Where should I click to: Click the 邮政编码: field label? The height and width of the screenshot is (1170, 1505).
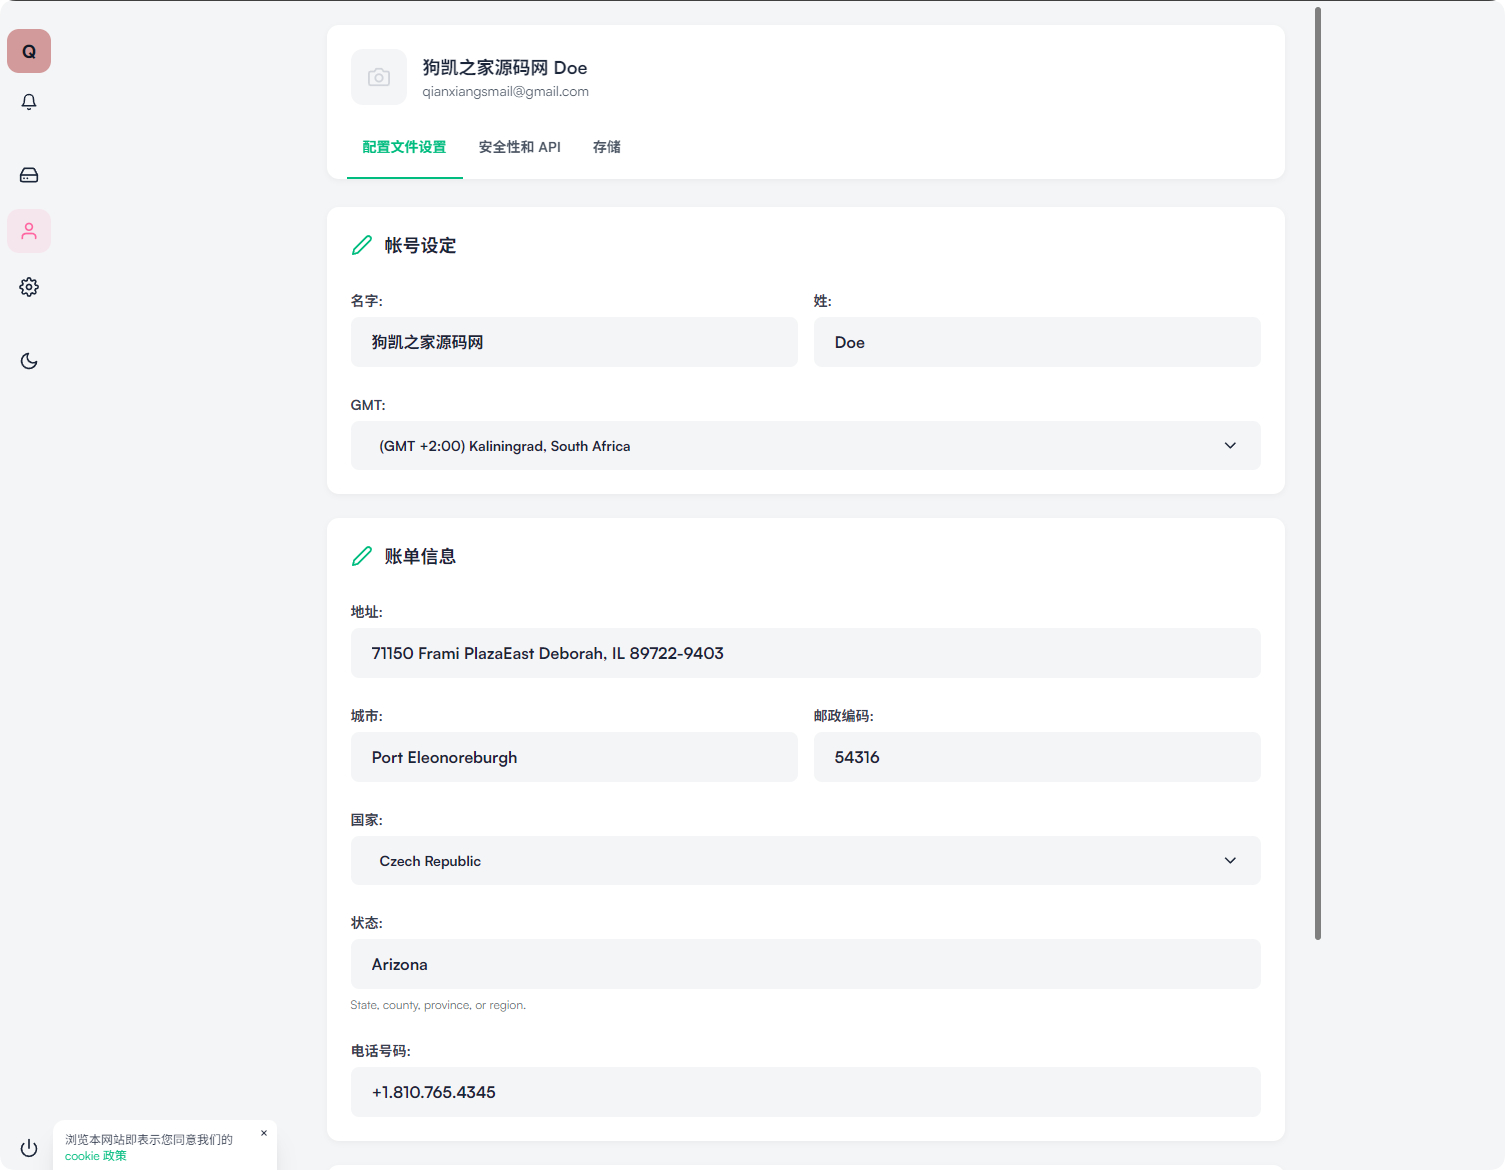(x=844, y=716)
